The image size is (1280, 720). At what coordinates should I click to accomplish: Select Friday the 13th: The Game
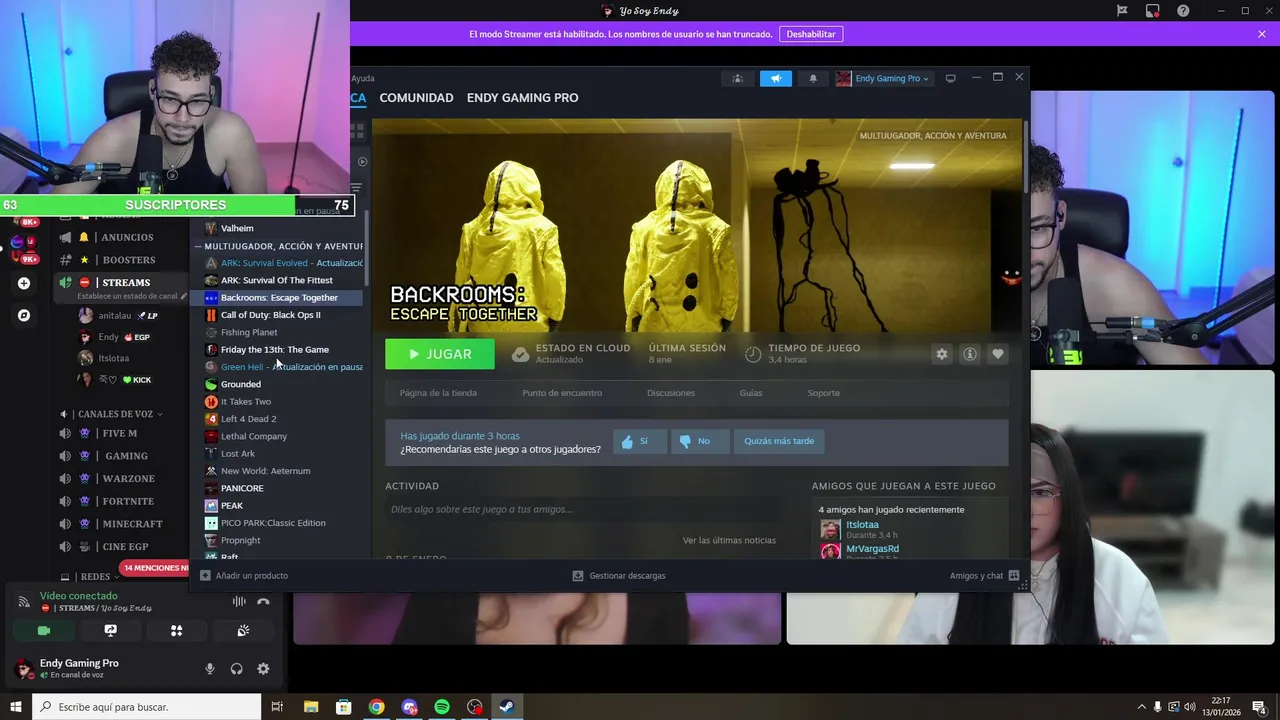[274, 349]
